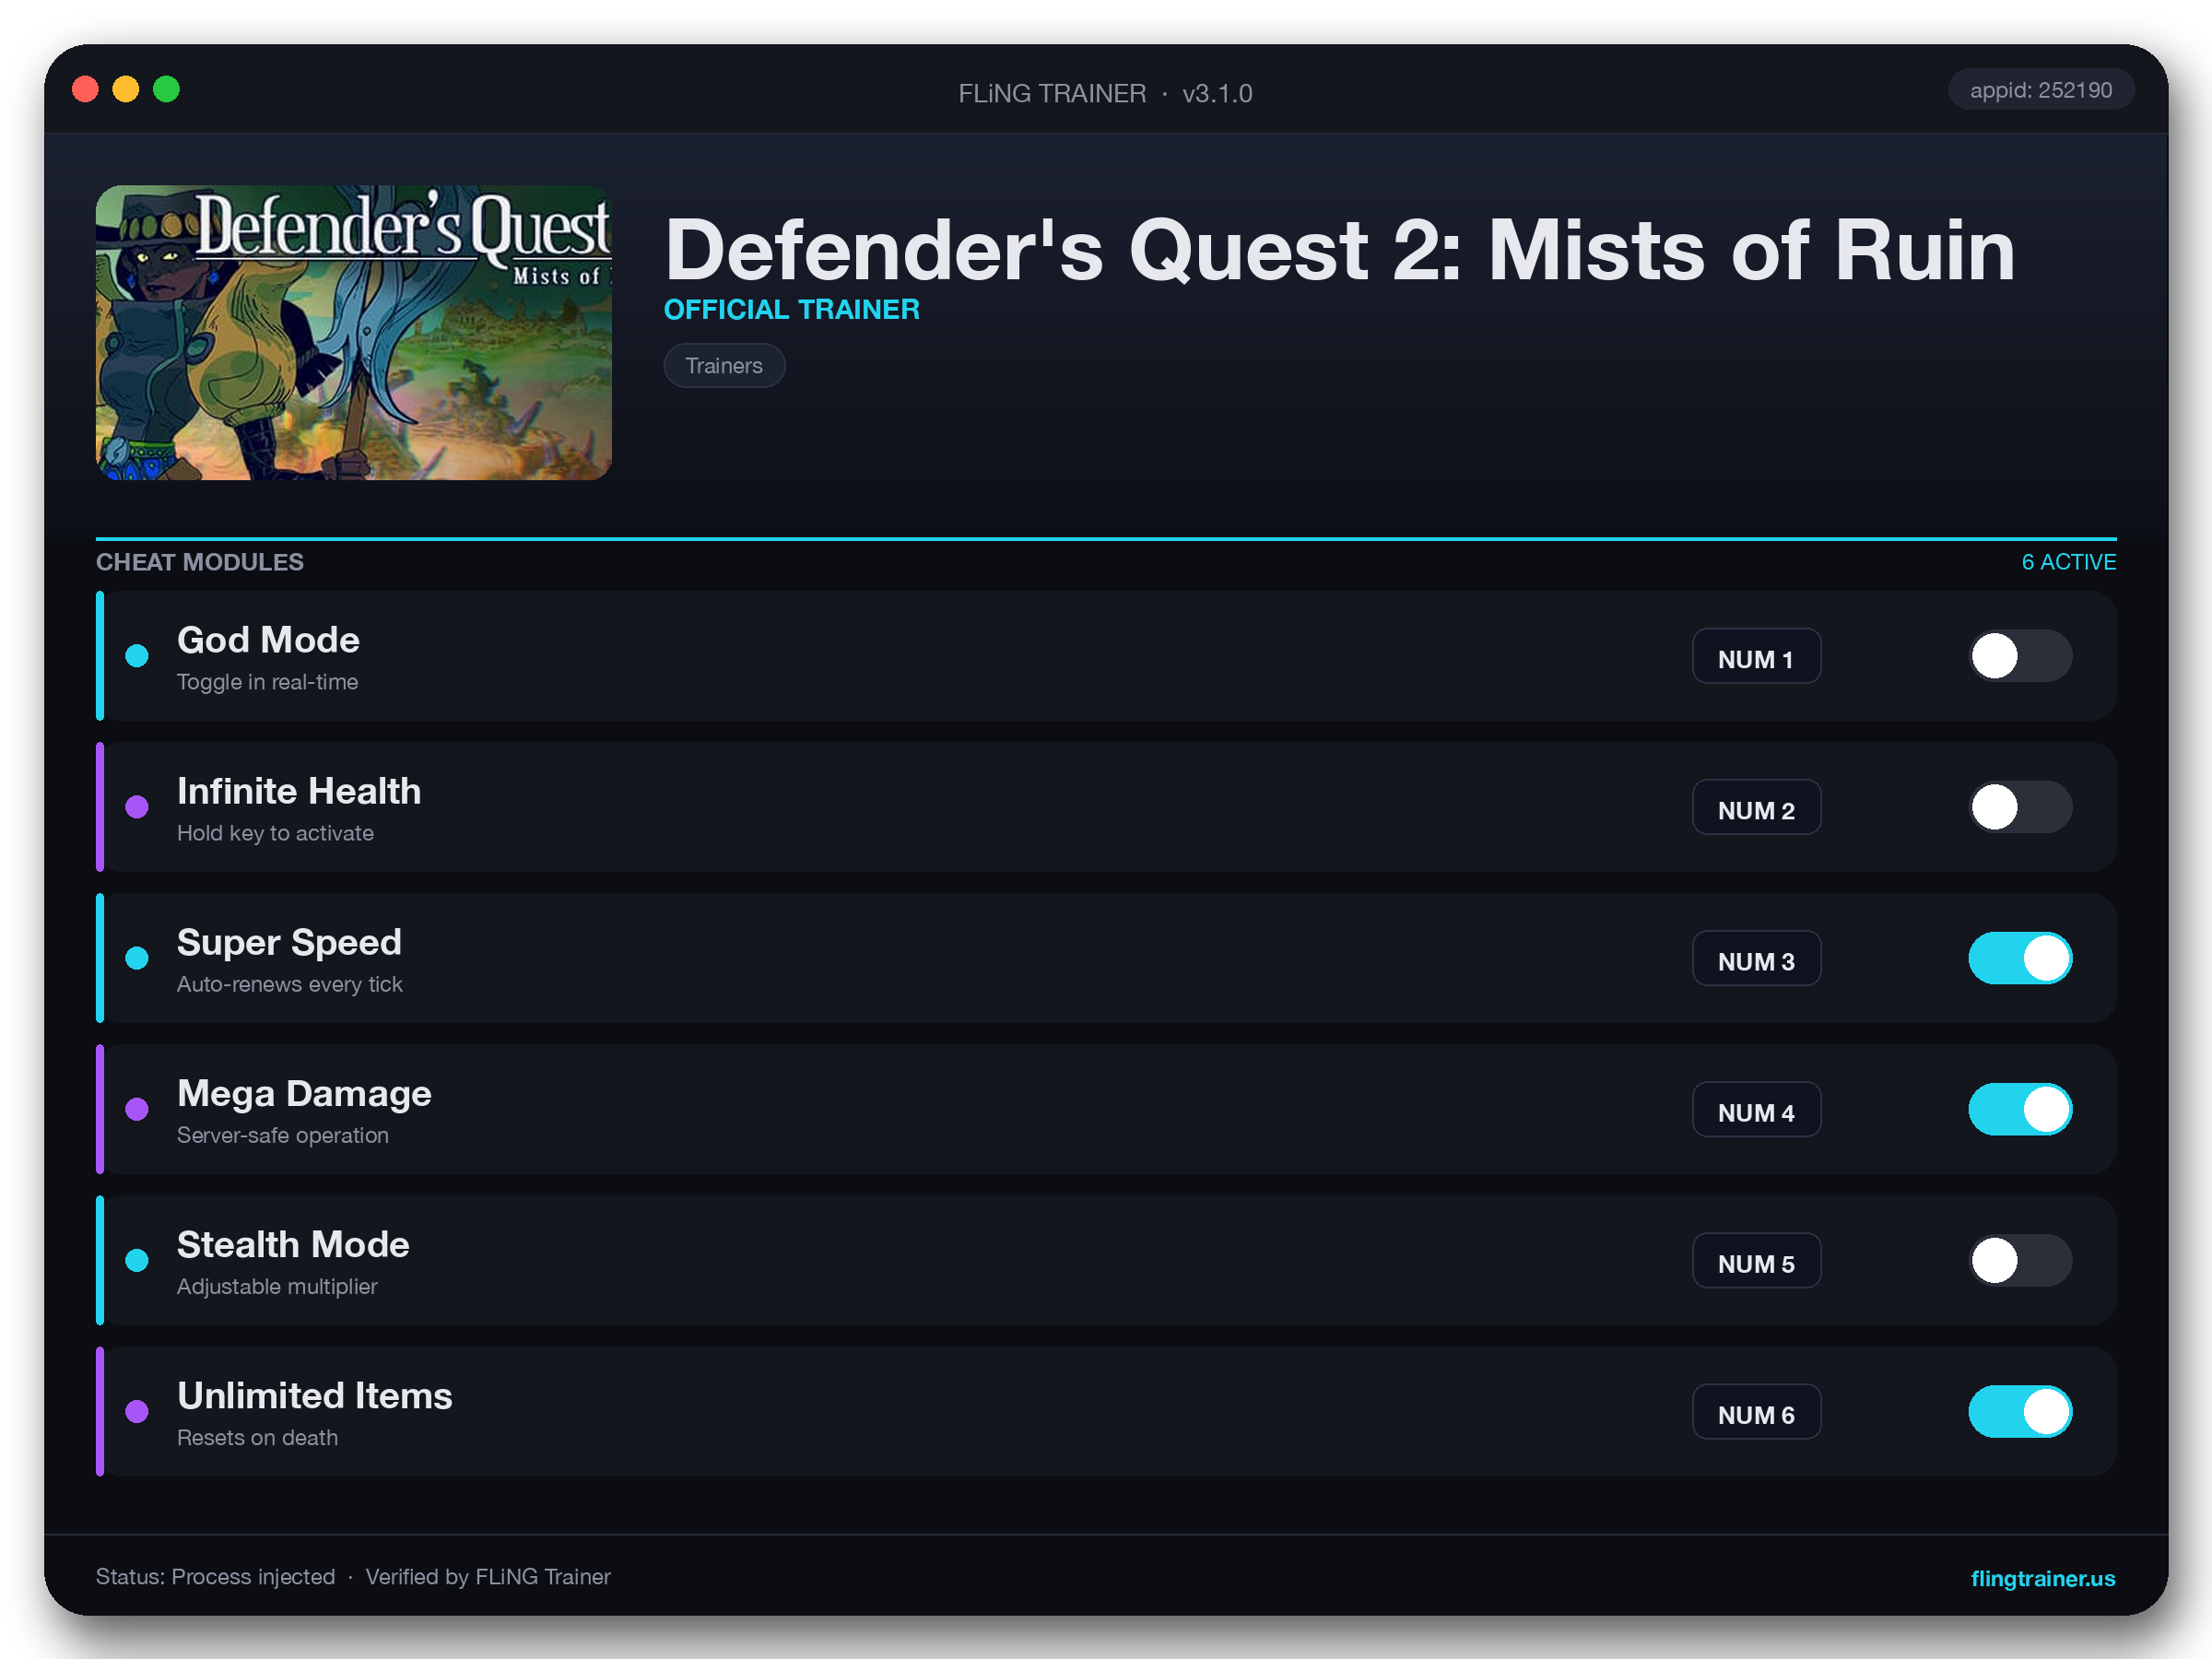Close the window with red button
This screenshot has width=2212, height=1659.
pos(86,90)
